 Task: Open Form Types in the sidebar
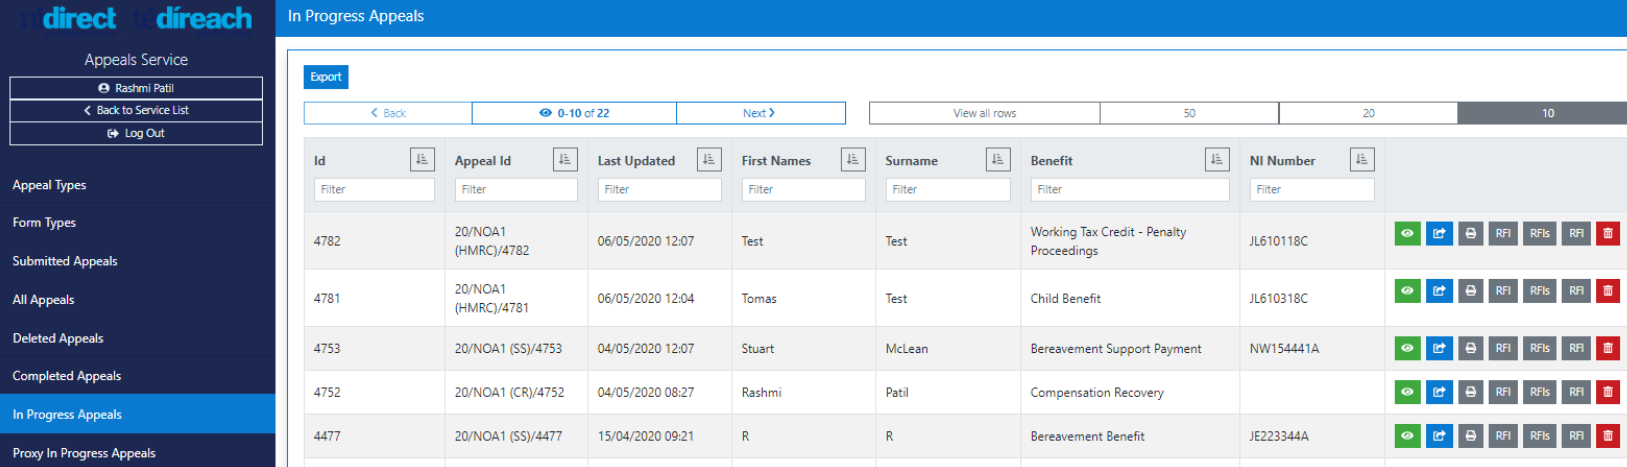coord(137,223)
